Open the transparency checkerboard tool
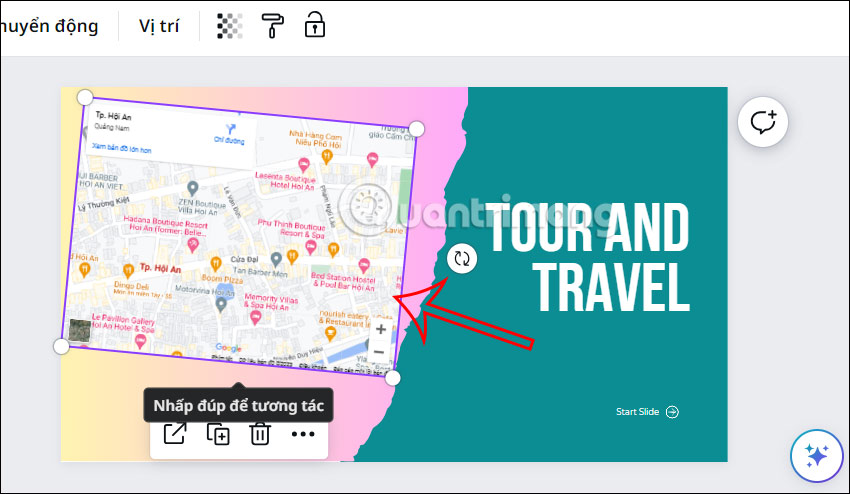 (x=229, y=25)
